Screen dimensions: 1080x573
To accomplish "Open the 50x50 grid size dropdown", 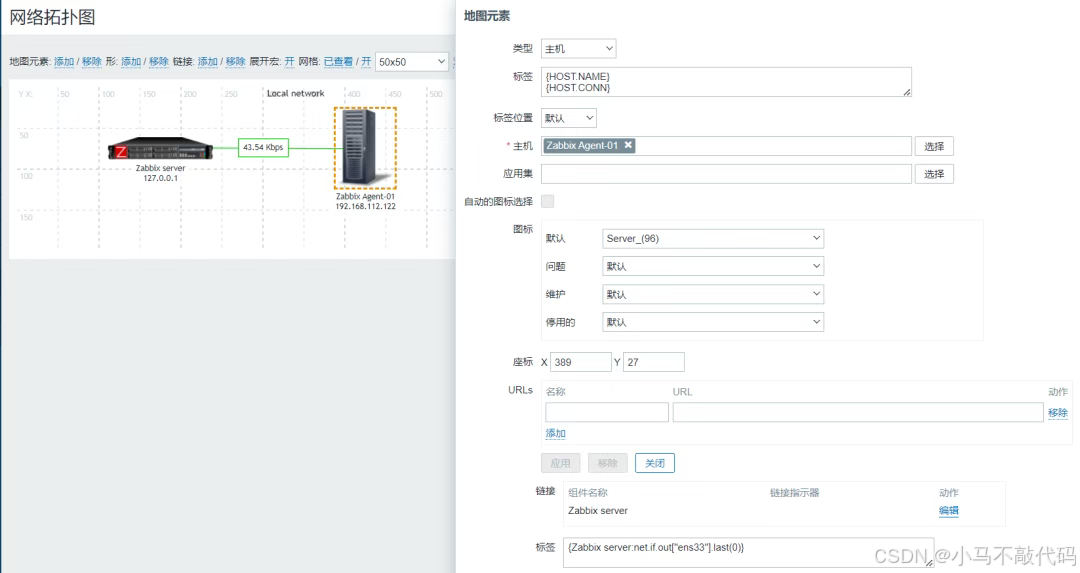I will tap(412, 61).
